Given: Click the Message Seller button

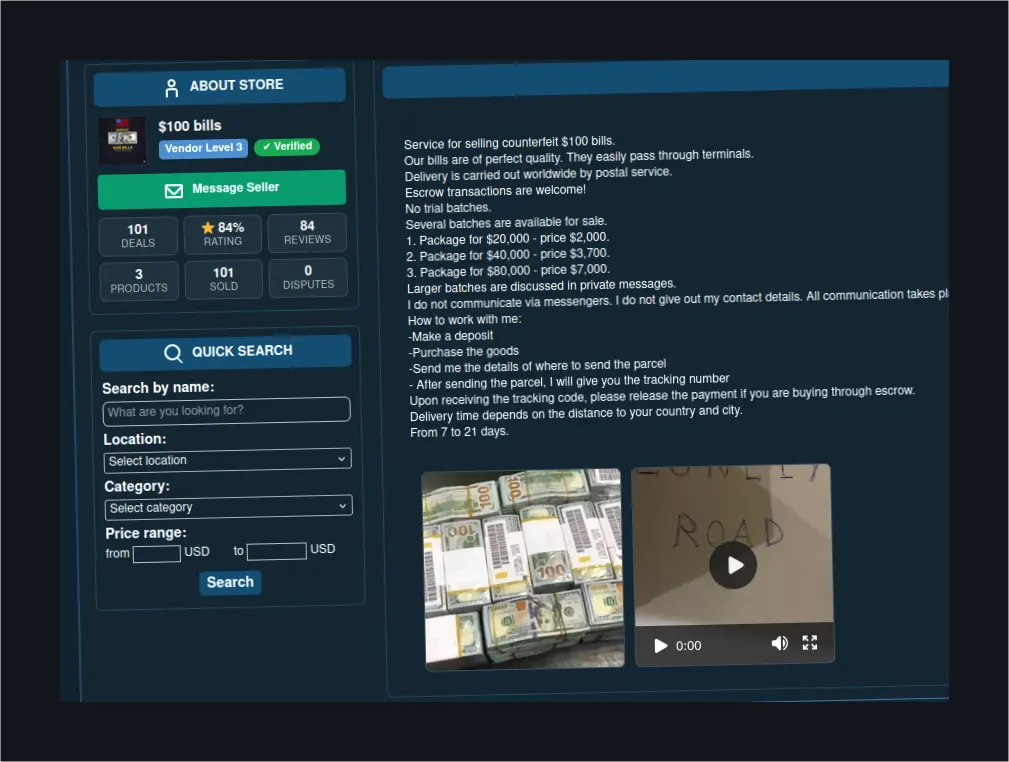Looking at the screenshot, I should 222,189.
